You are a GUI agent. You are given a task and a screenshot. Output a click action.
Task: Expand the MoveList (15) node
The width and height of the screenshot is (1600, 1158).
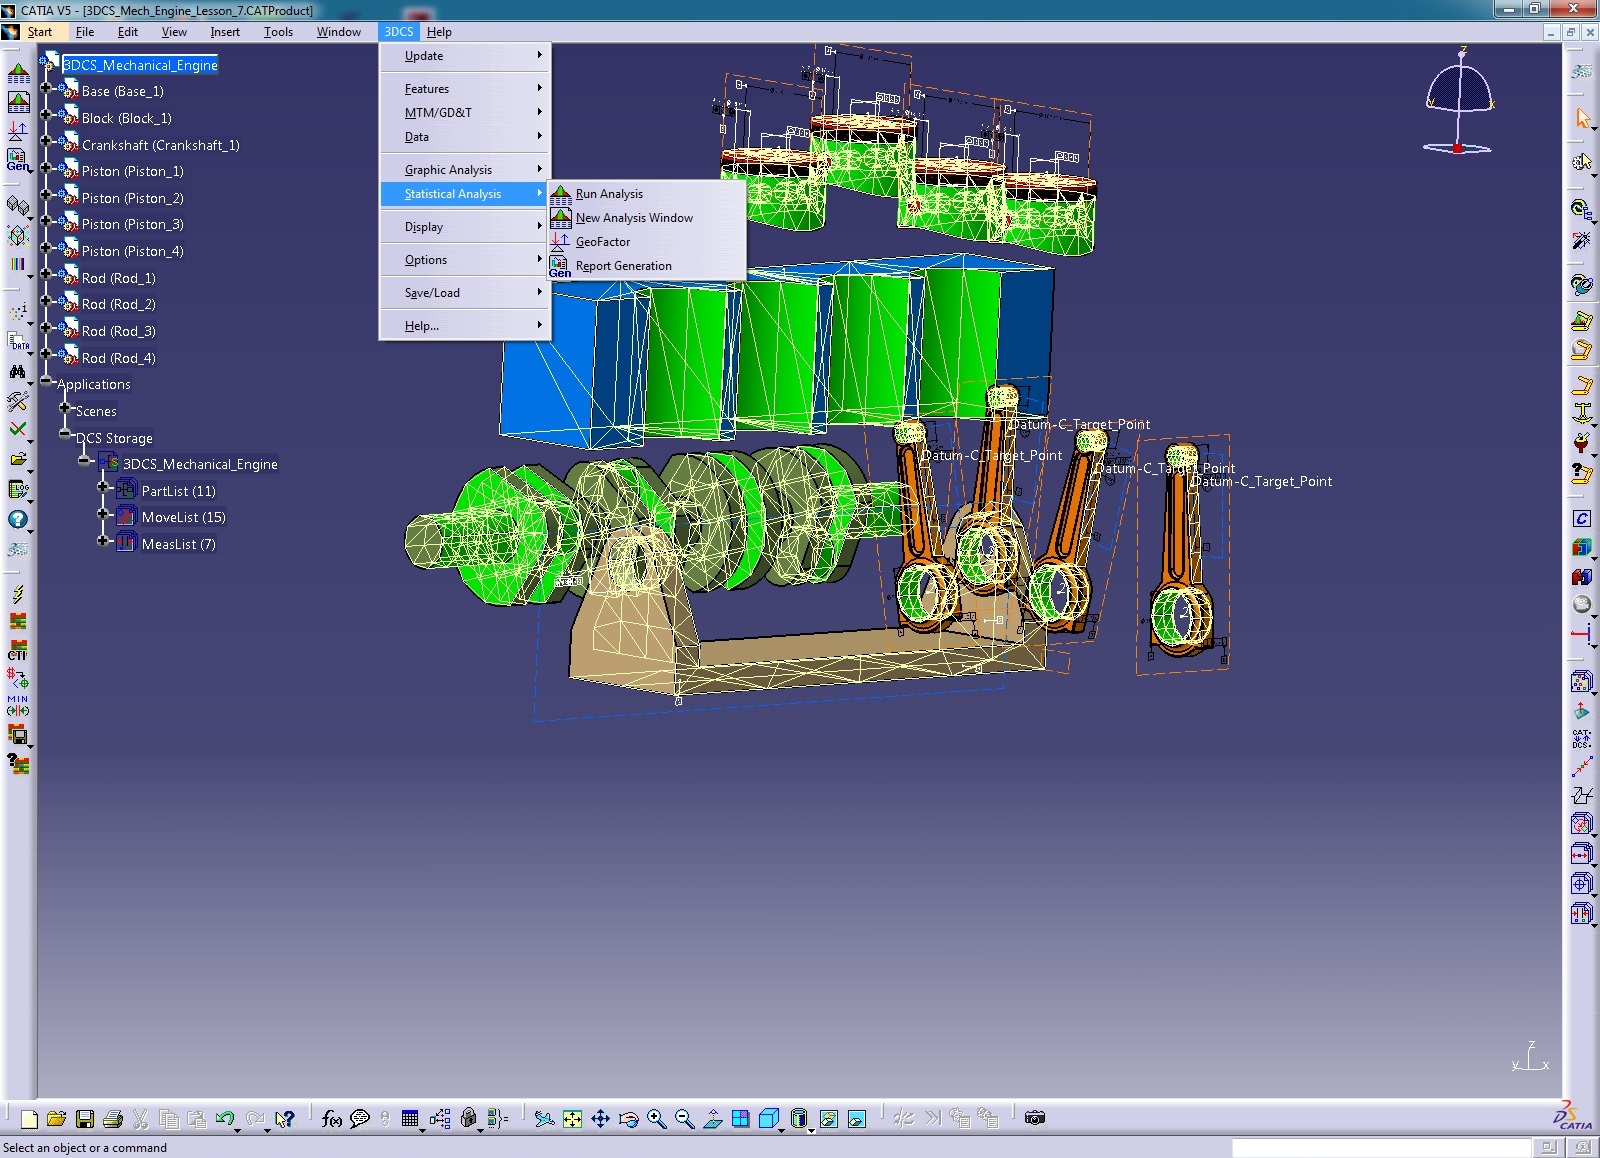pyautogui.click(x=103, y=514)
